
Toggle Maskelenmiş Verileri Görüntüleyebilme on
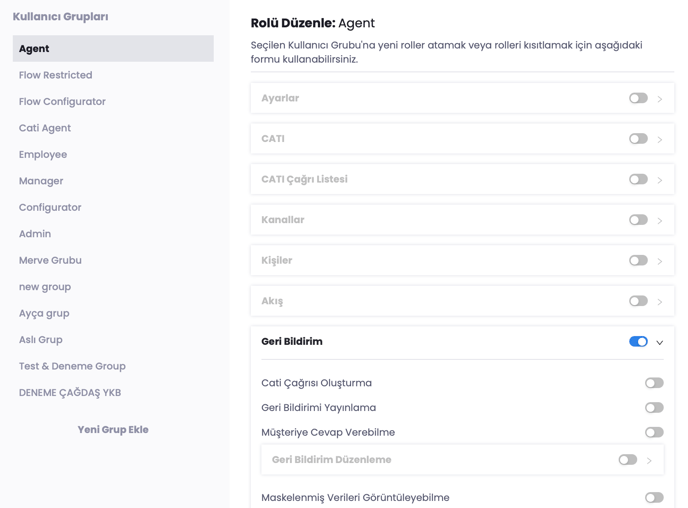coord(654,498)
